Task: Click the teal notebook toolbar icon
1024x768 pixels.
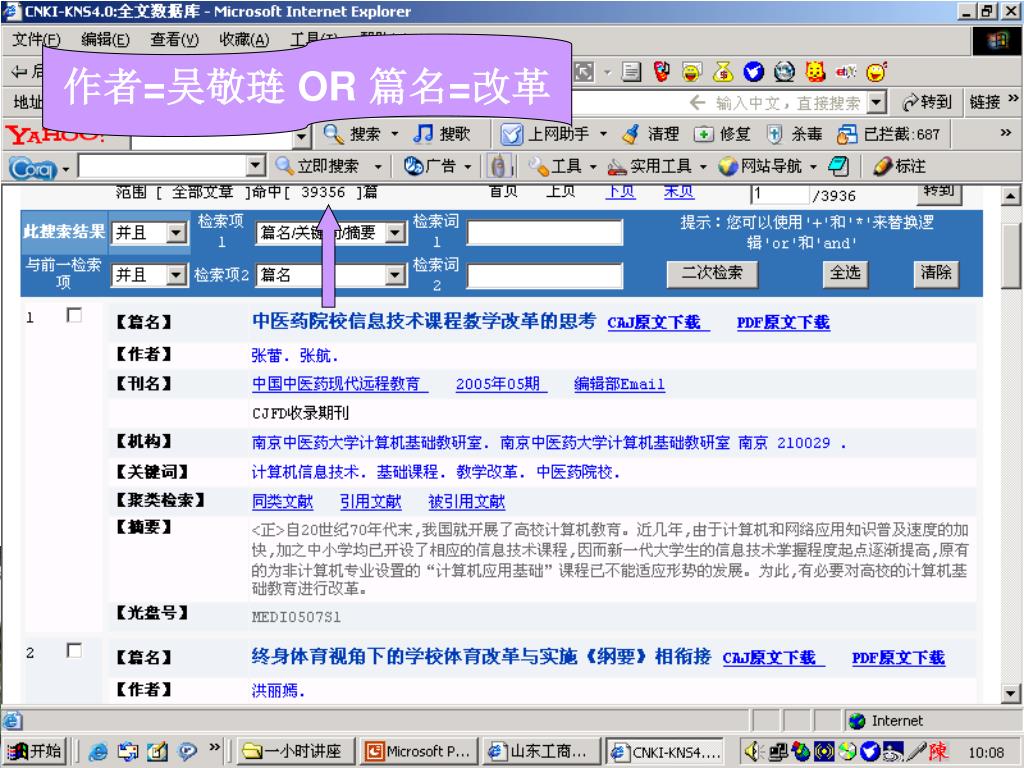Action: (x=838, y=166)
